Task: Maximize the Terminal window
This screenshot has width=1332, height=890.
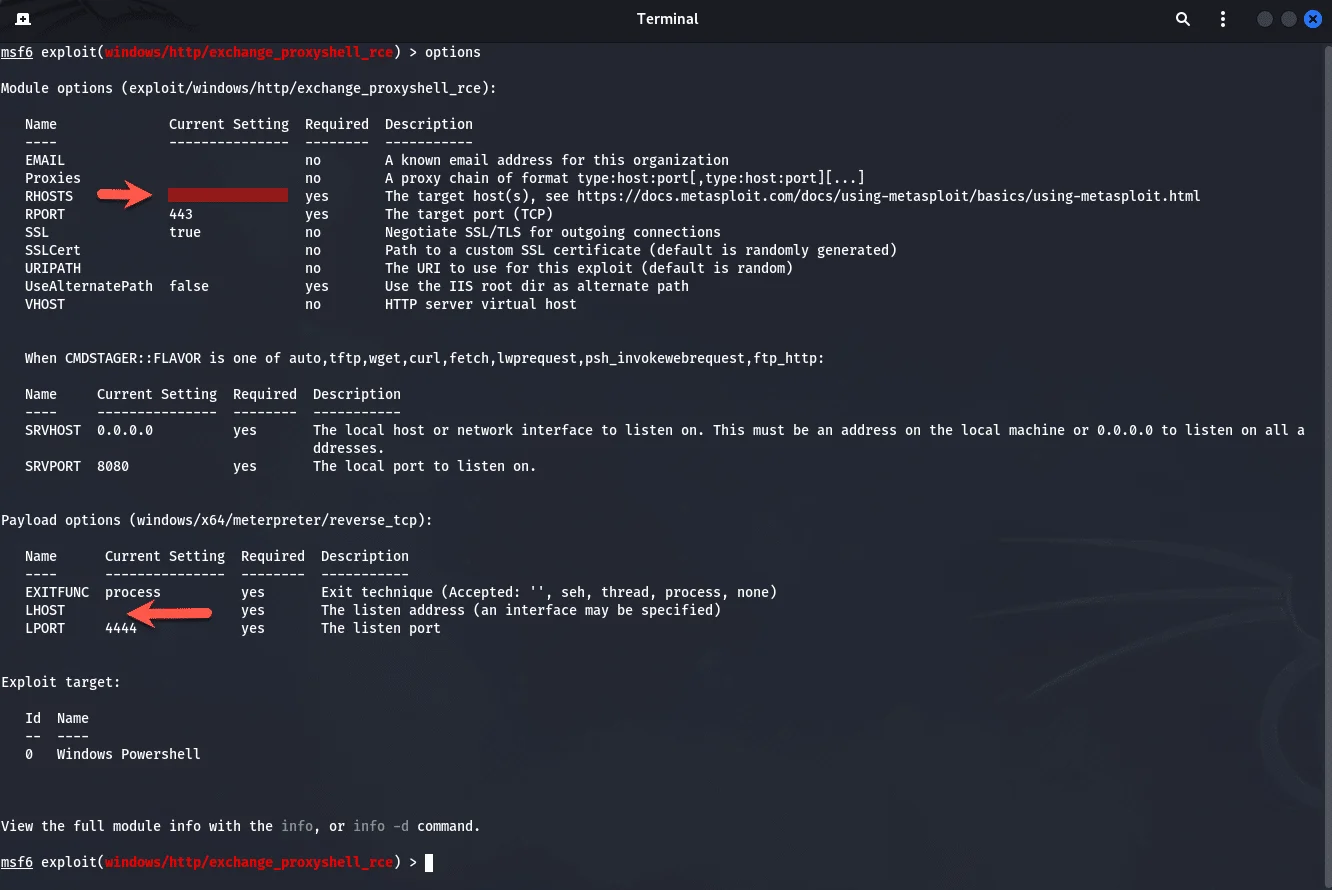Action: pos(1289,19)
